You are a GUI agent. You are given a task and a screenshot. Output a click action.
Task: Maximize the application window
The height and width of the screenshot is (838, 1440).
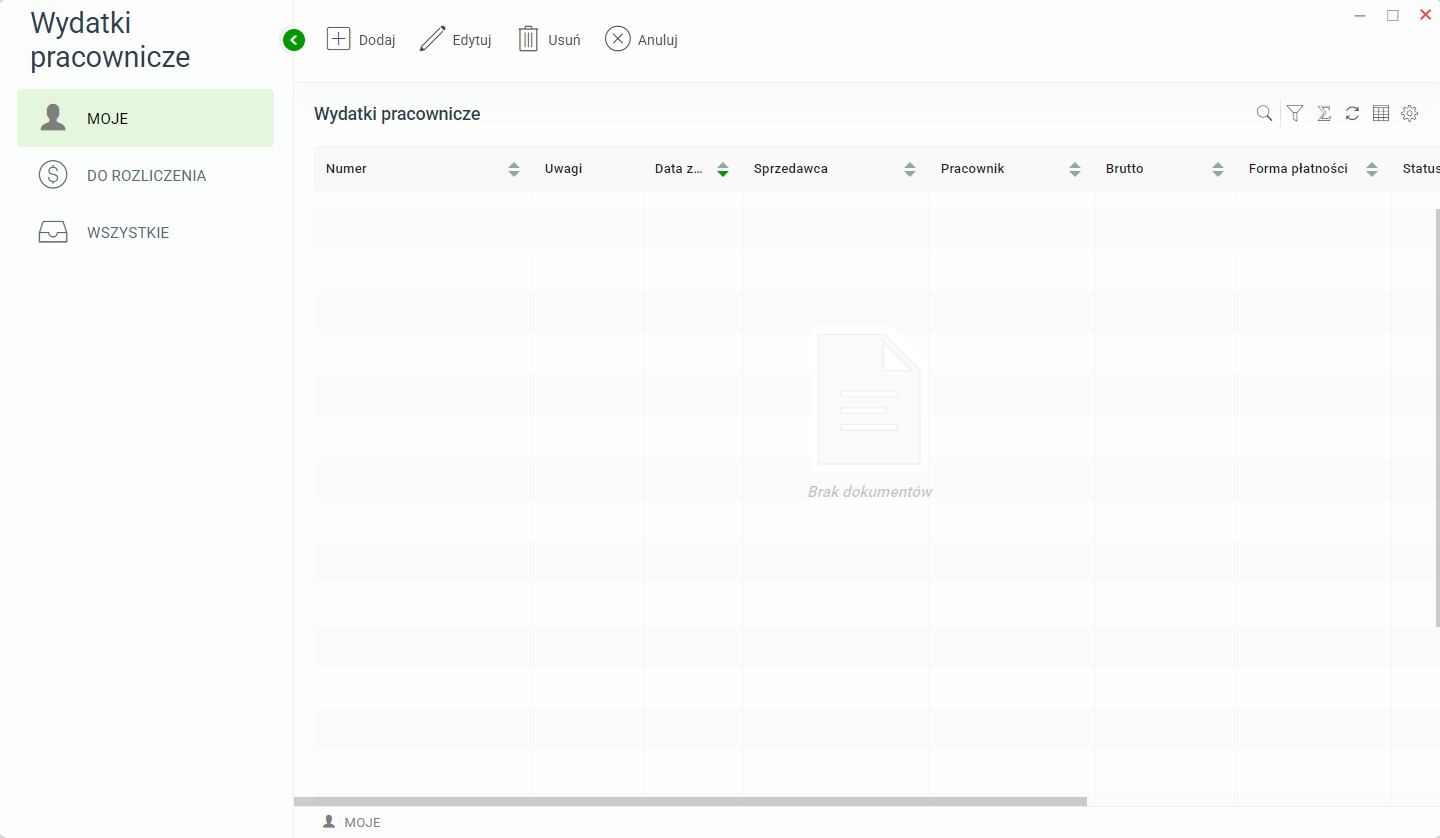pyautogui.click(x=1392, y=15)
